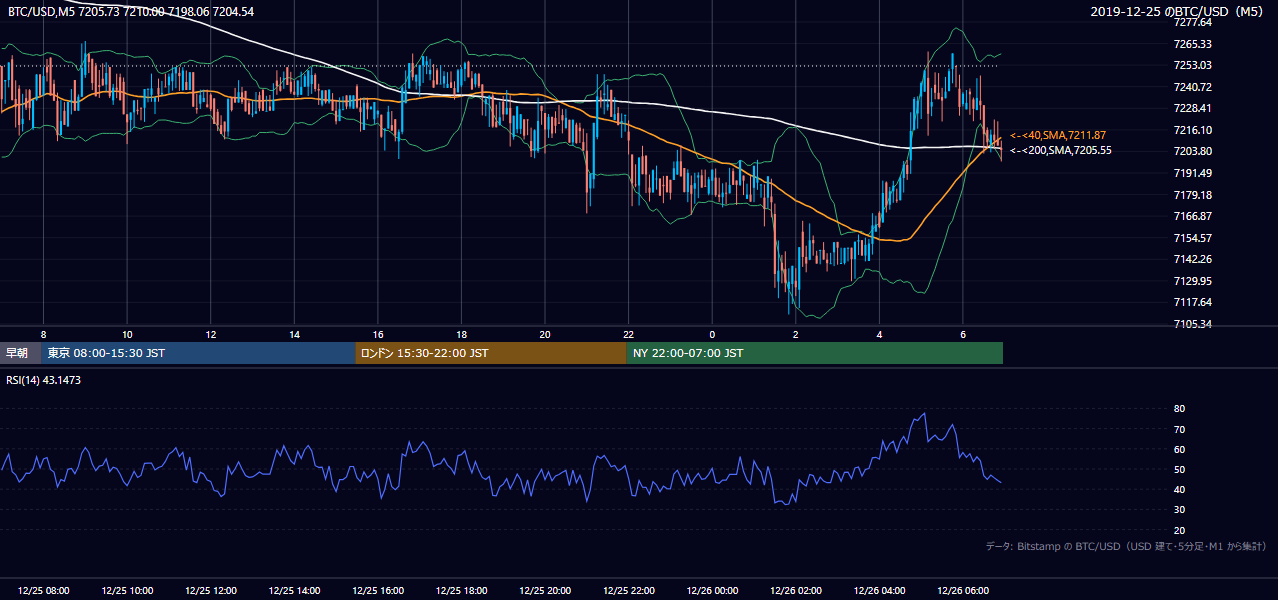
Task: Click price axis label 7265.33
Action: tap(1192, 44)
